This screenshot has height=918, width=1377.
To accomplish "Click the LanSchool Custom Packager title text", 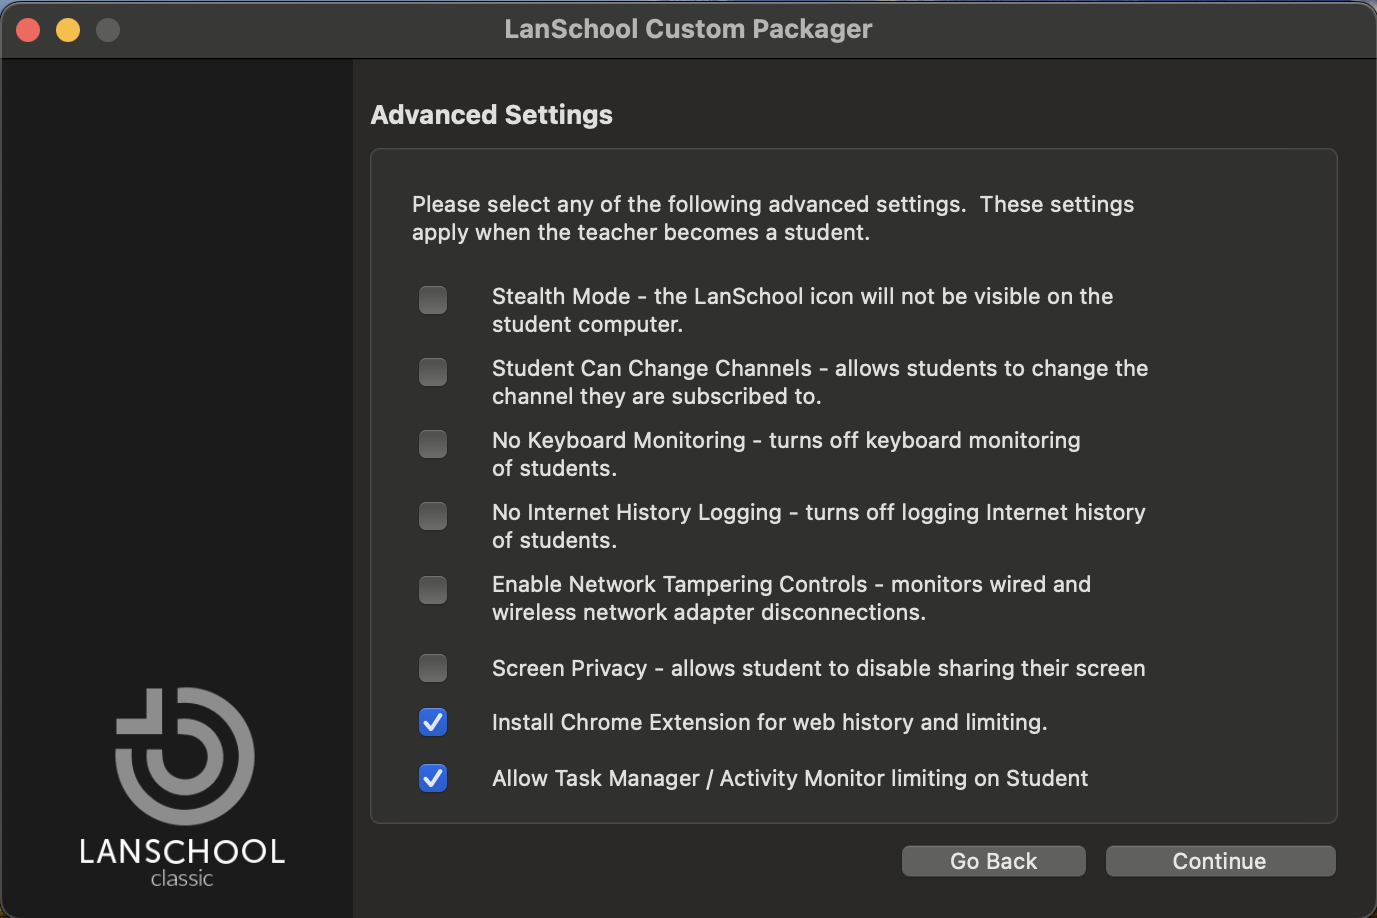I will tap(688, 29).
